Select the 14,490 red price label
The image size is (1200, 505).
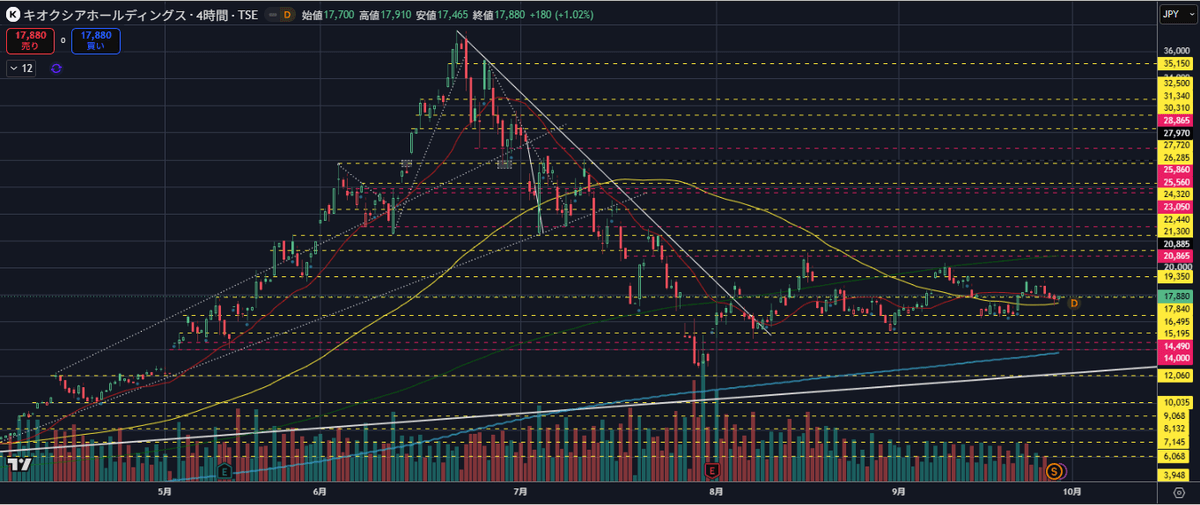[x=1175, y=345]
